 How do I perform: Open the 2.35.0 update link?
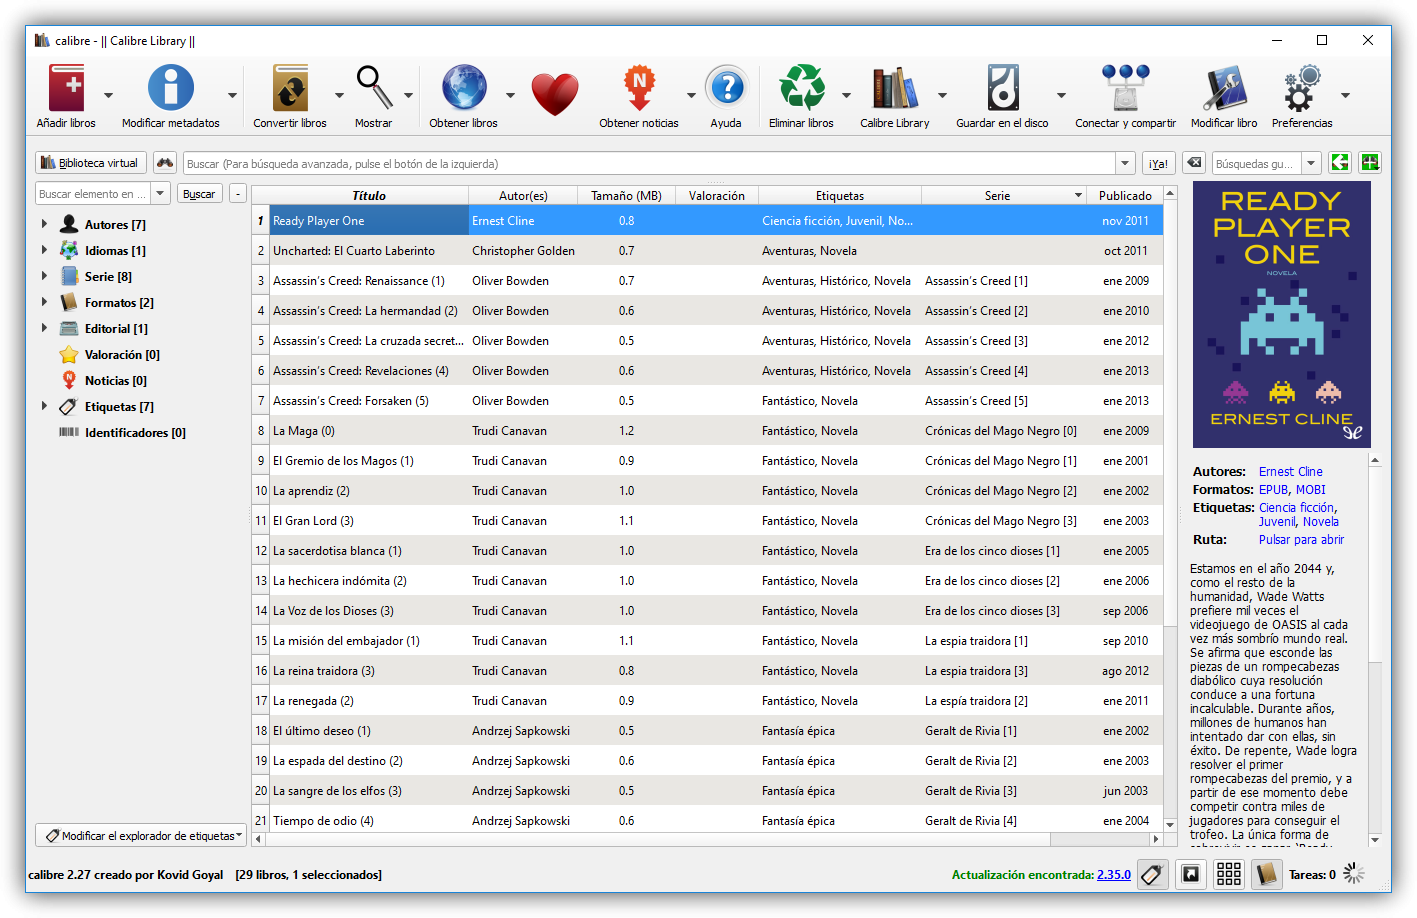[1114, 875]
